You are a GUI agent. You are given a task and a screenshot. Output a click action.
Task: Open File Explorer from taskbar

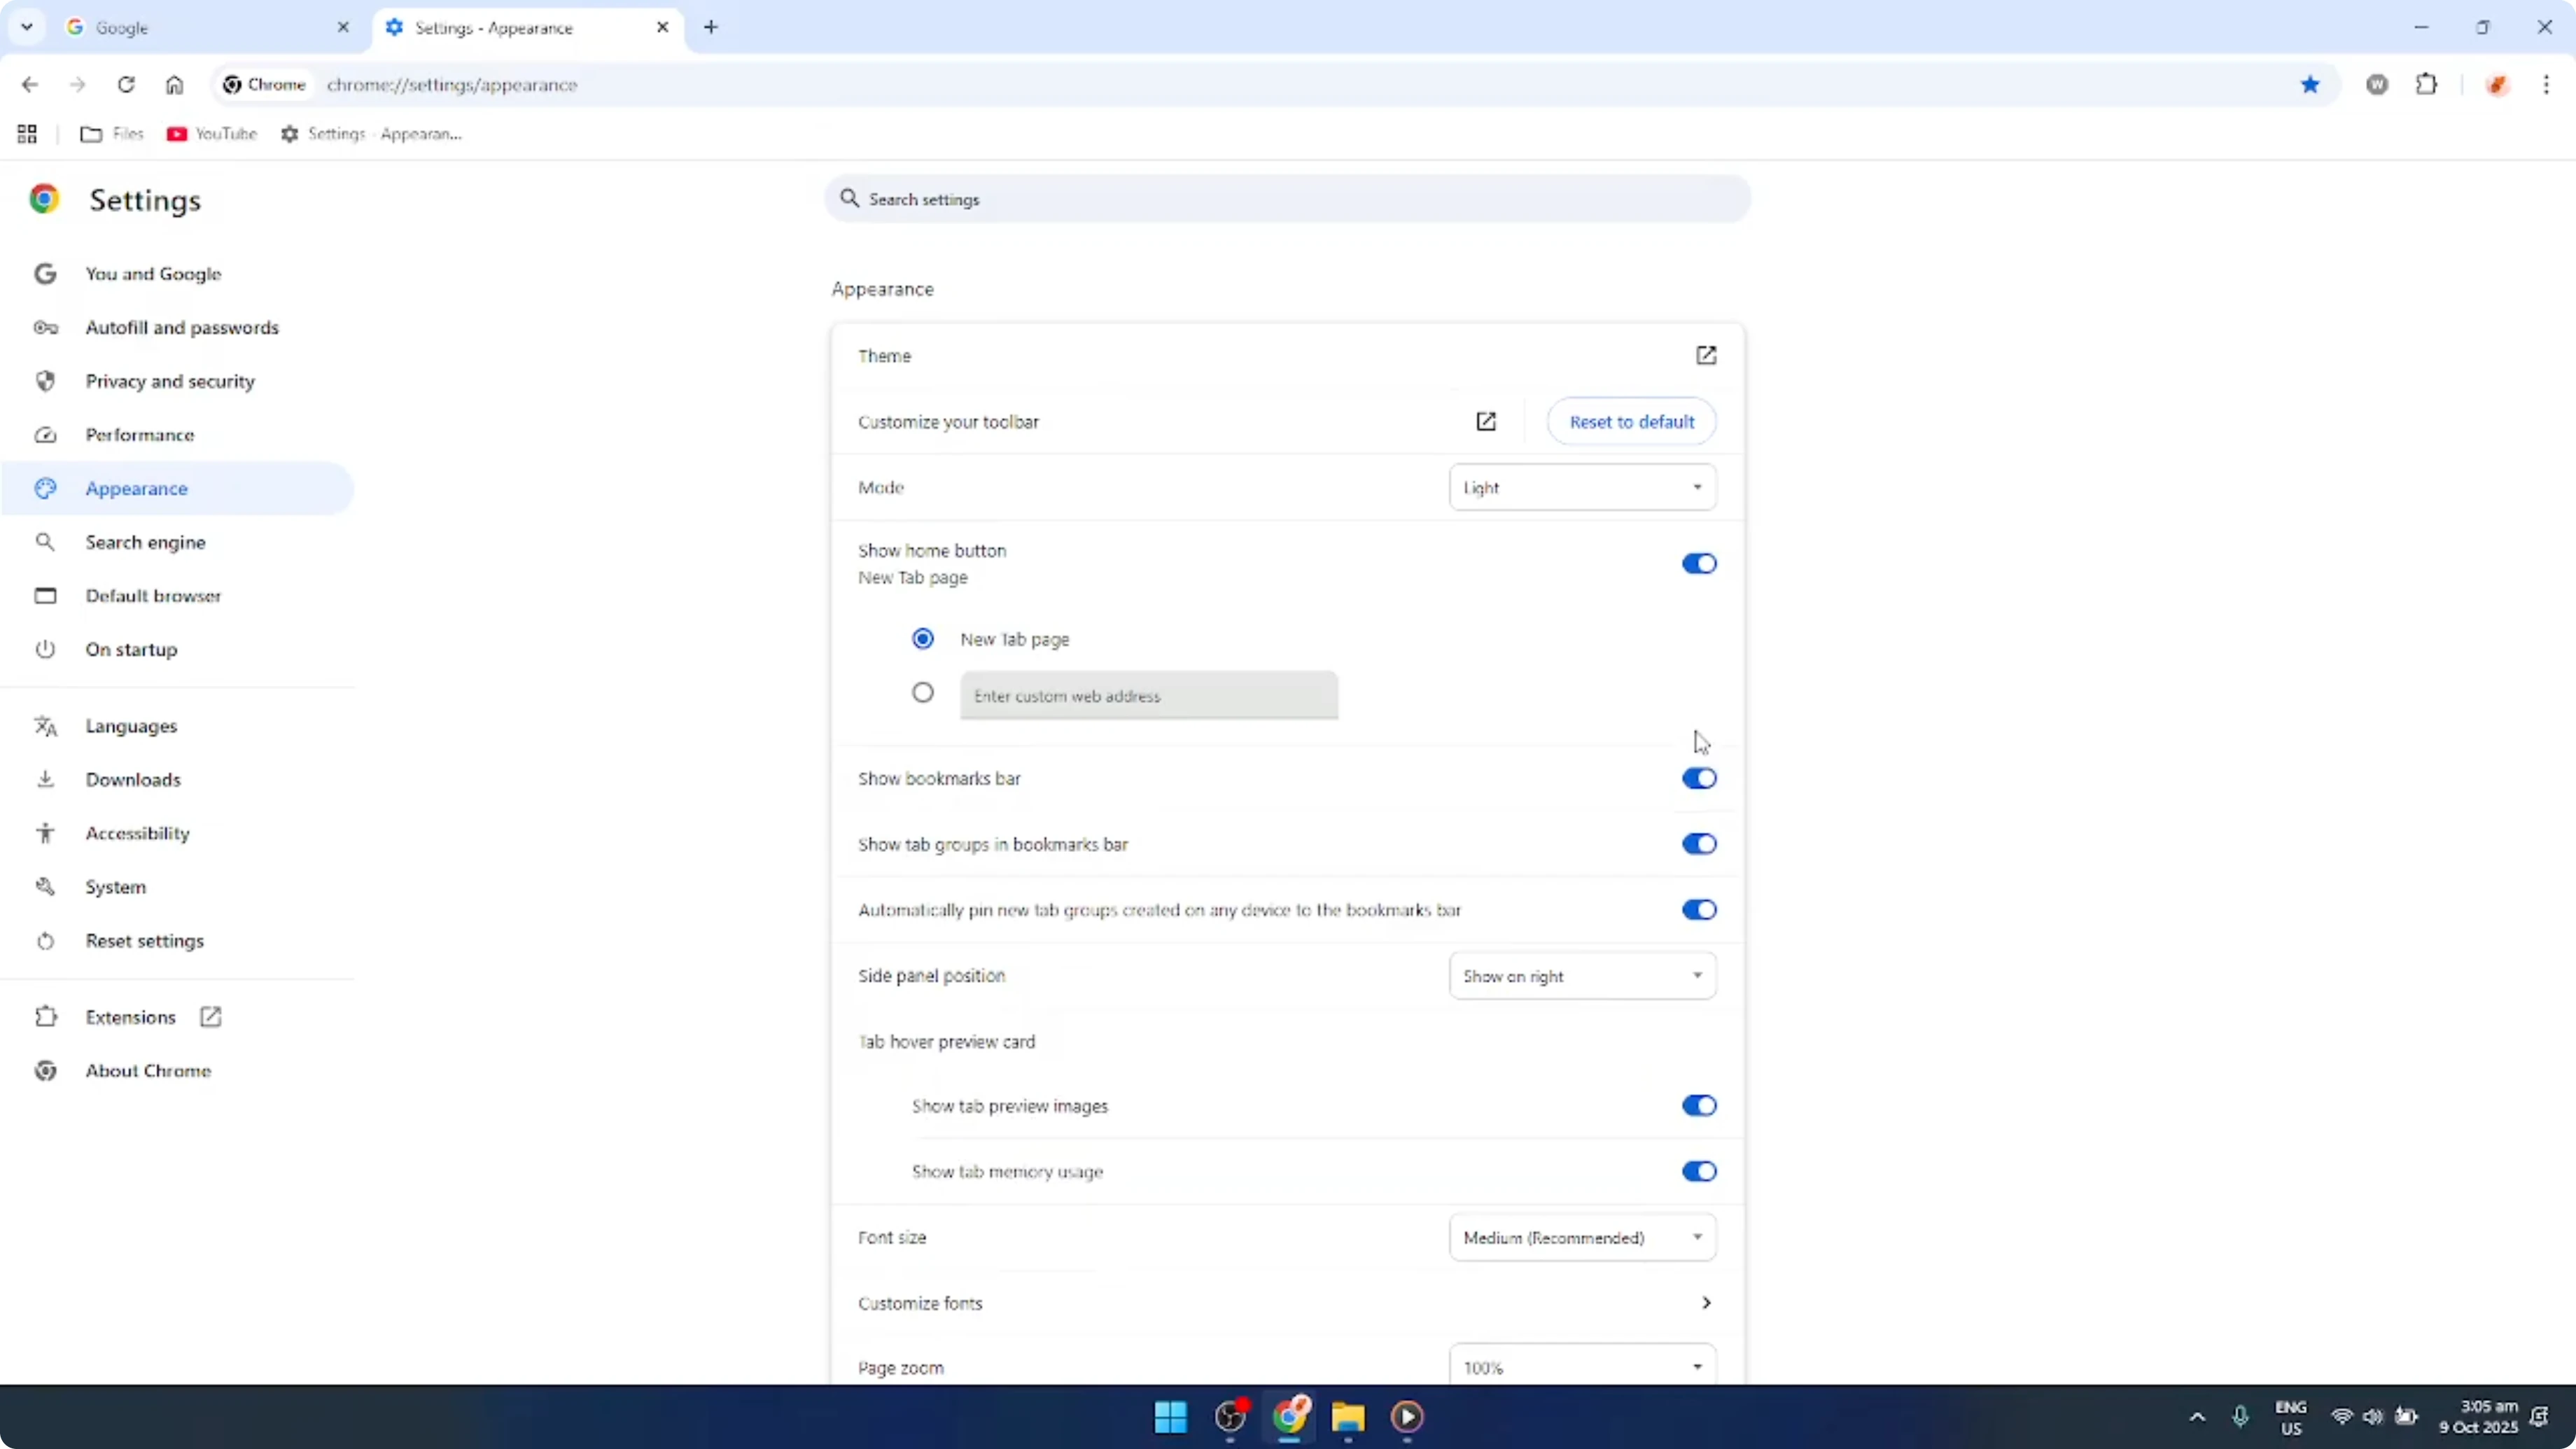pyautogui.click(x=1348, y=1417)
